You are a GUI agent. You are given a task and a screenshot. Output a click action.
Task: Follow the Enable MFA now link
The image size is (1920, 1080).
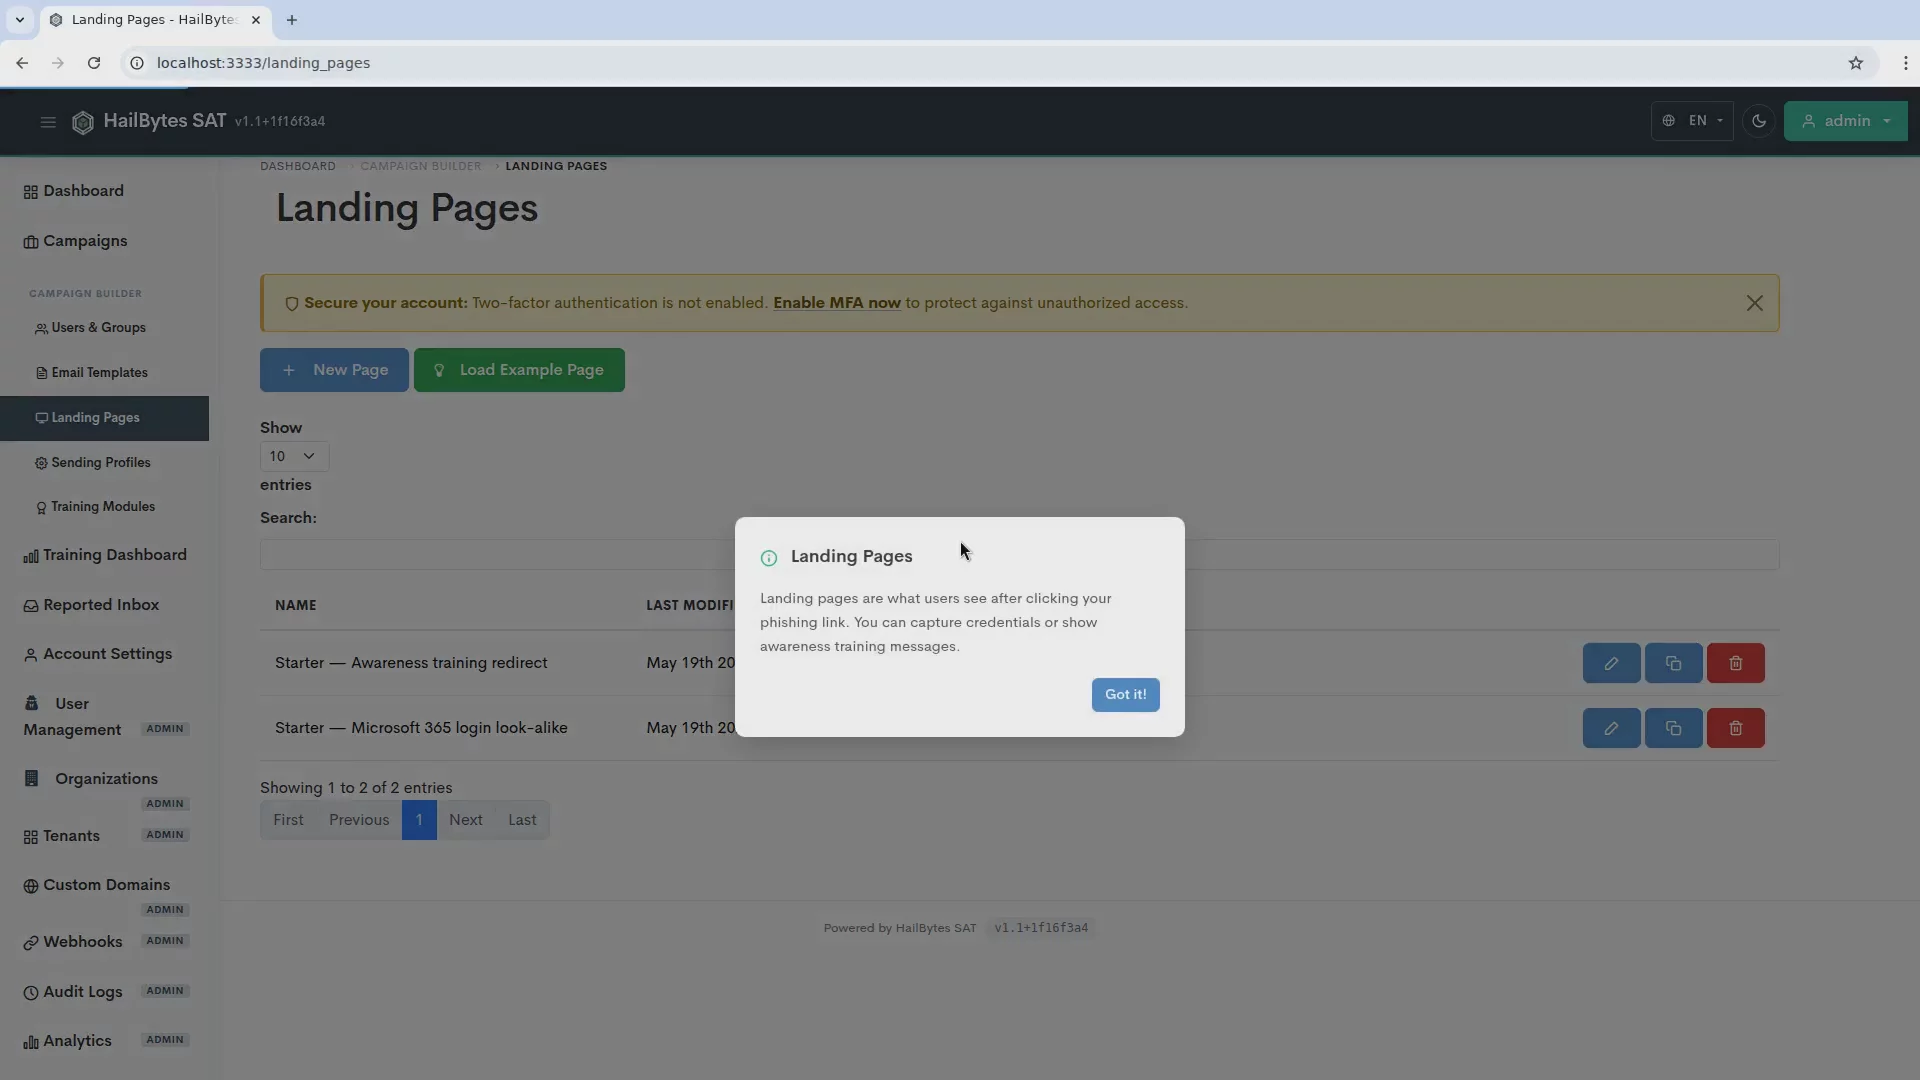click(837, 303)
